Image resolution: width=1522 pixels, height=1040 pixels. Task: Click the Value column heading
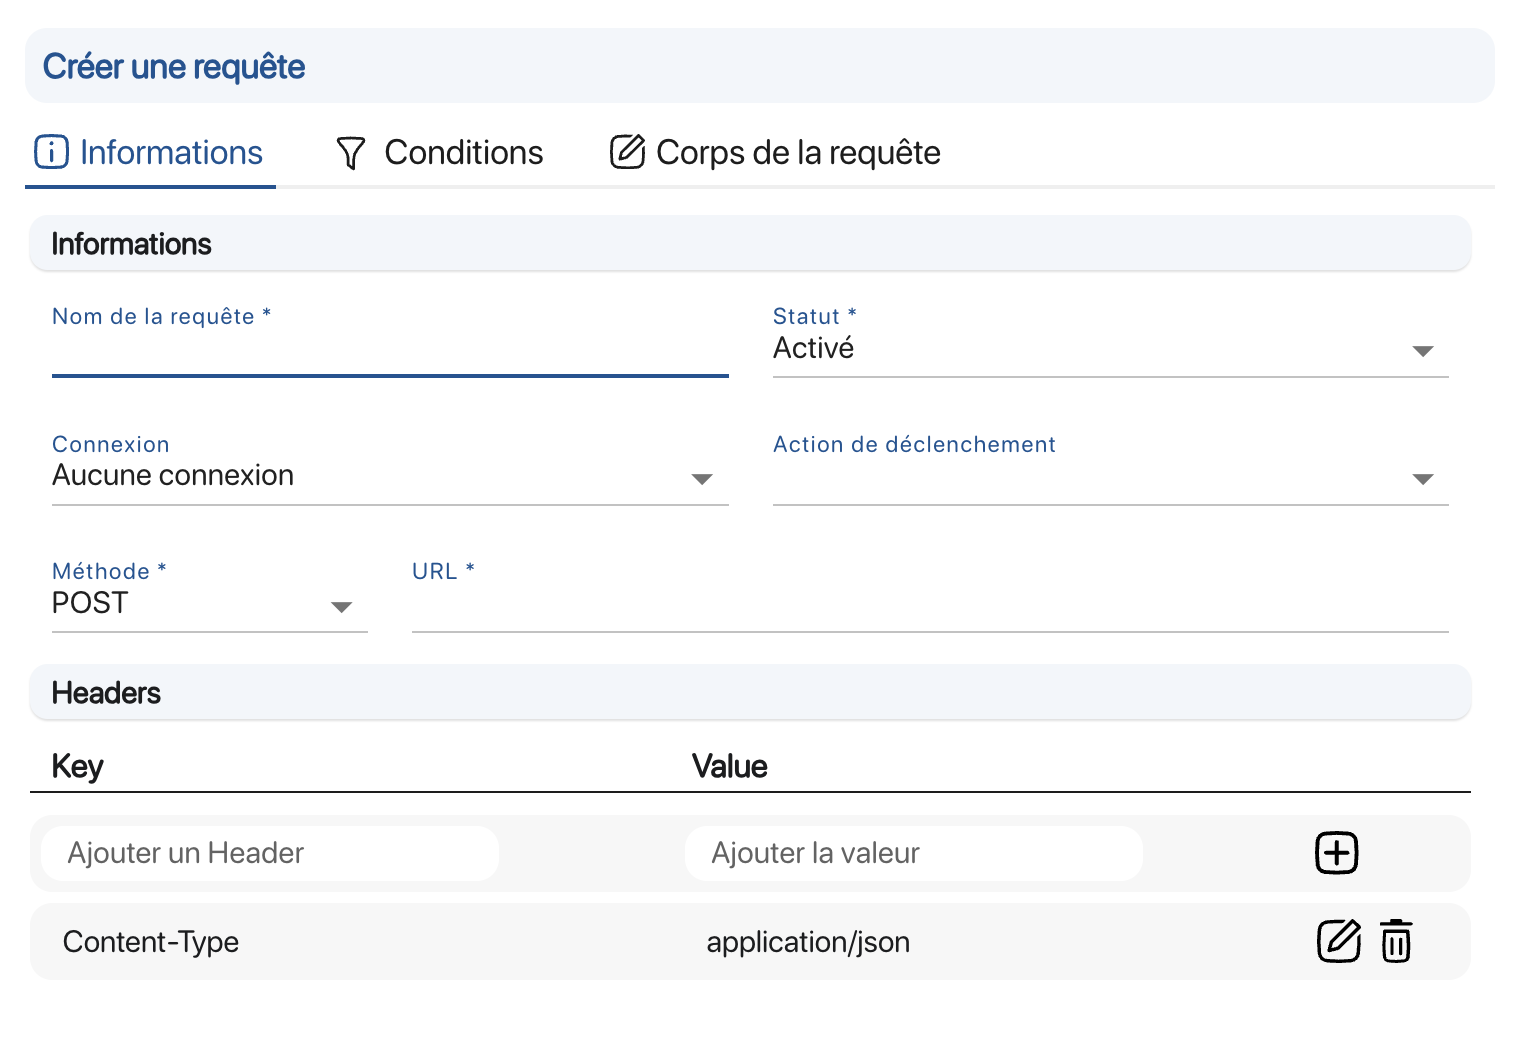click(x=730, y=766)
